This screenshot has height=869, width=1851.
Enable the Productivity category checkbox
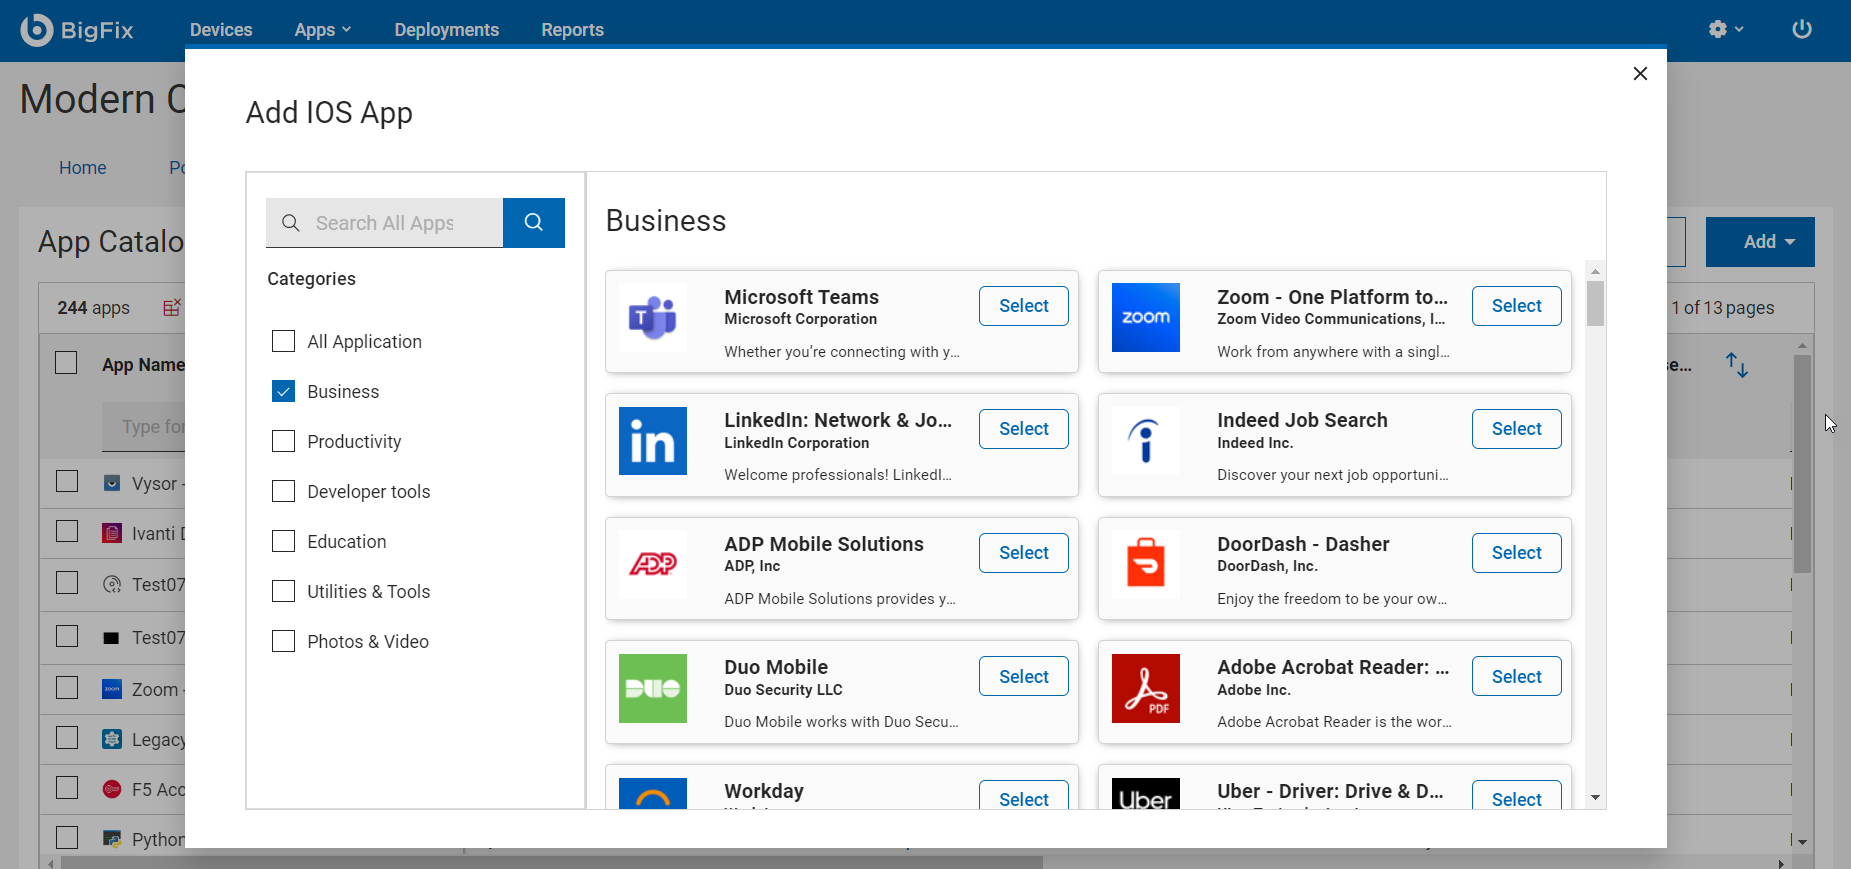point(284,441)
